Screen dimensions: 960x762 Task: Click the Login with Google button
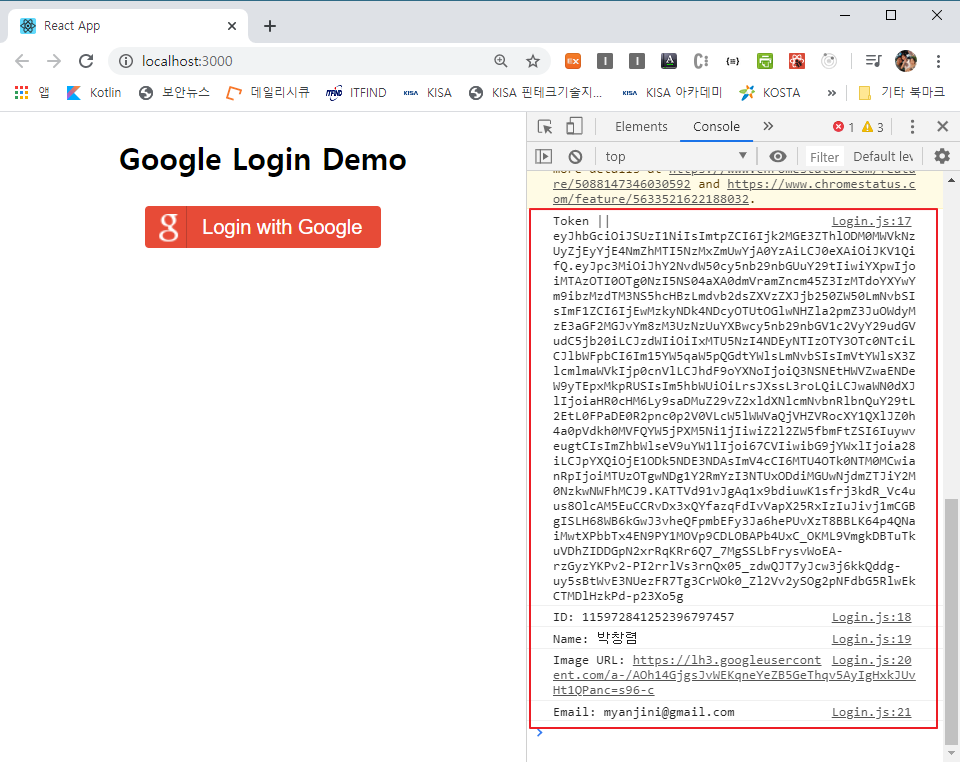(263, 227)
